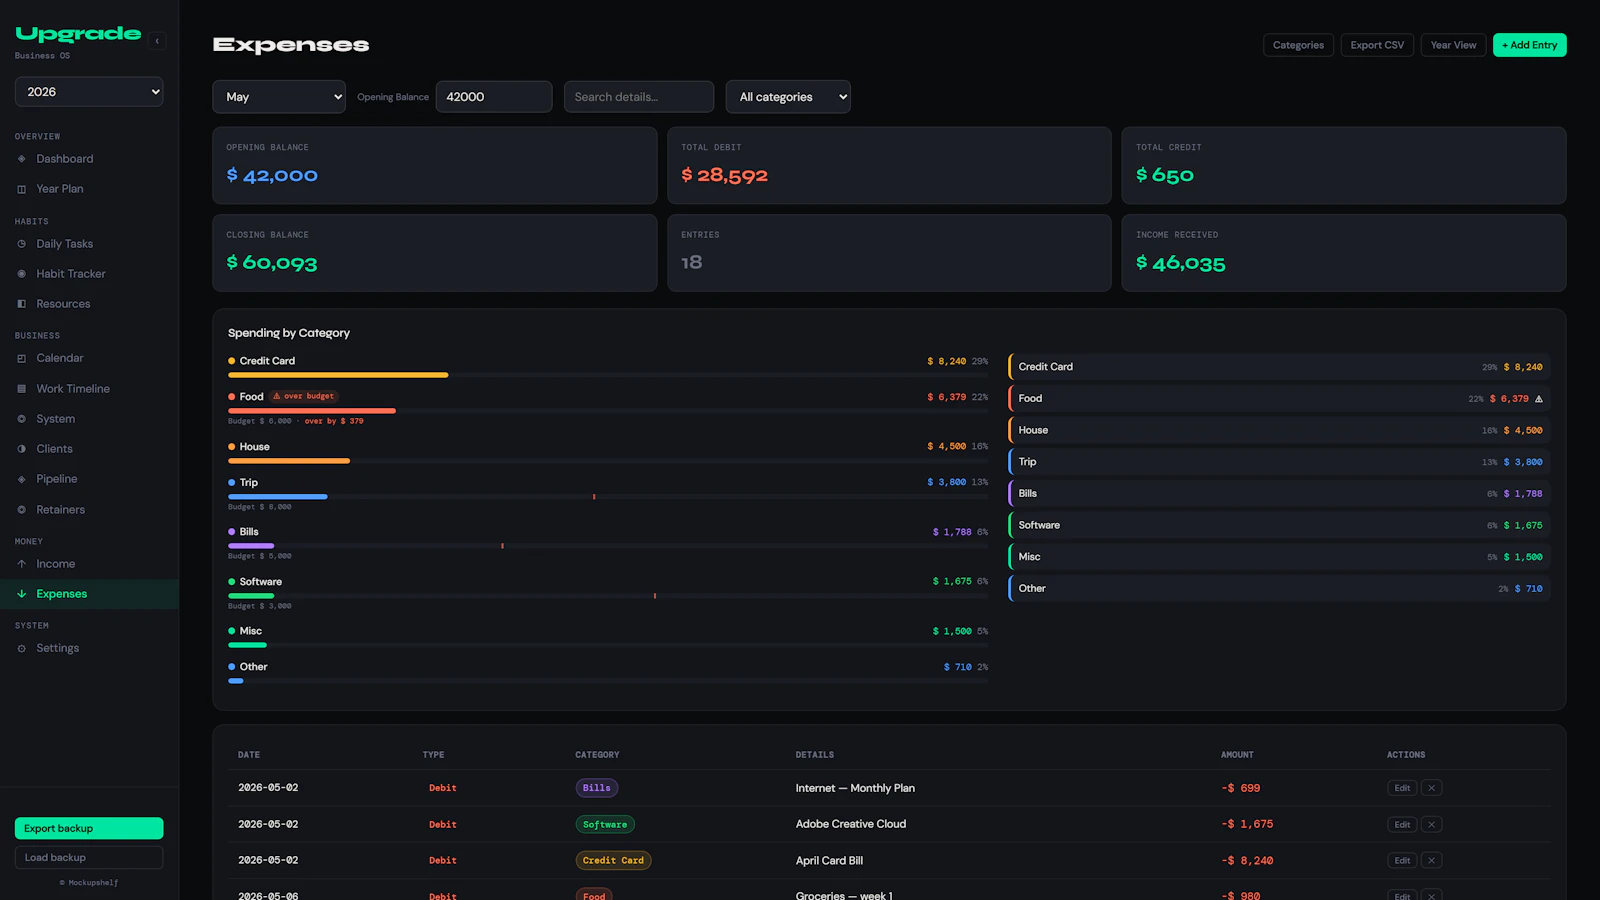This screenshot has width=1600, height=900.
Task: Click the Settings gear icon
Action: (22, 648)
